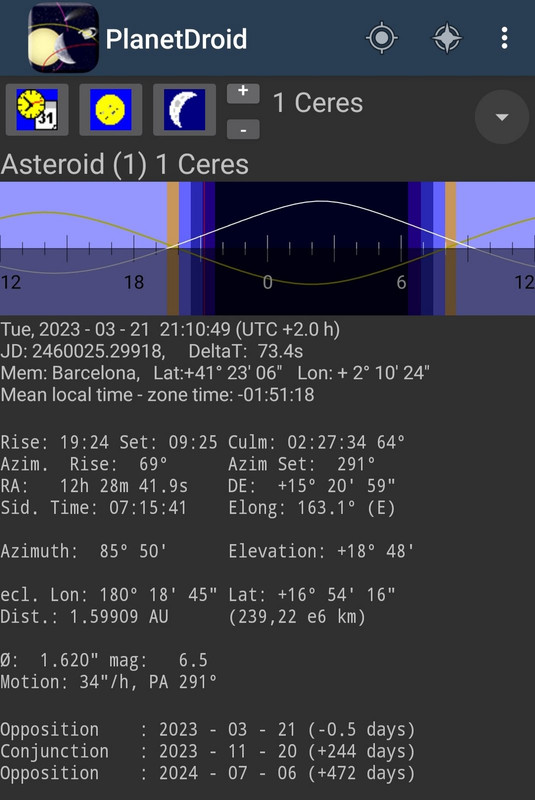Tap the 'Ø: 1.620"' diameter value
The width and height of the screenshot is (535, 800).
pyautogui.click(x=49, y=660)
